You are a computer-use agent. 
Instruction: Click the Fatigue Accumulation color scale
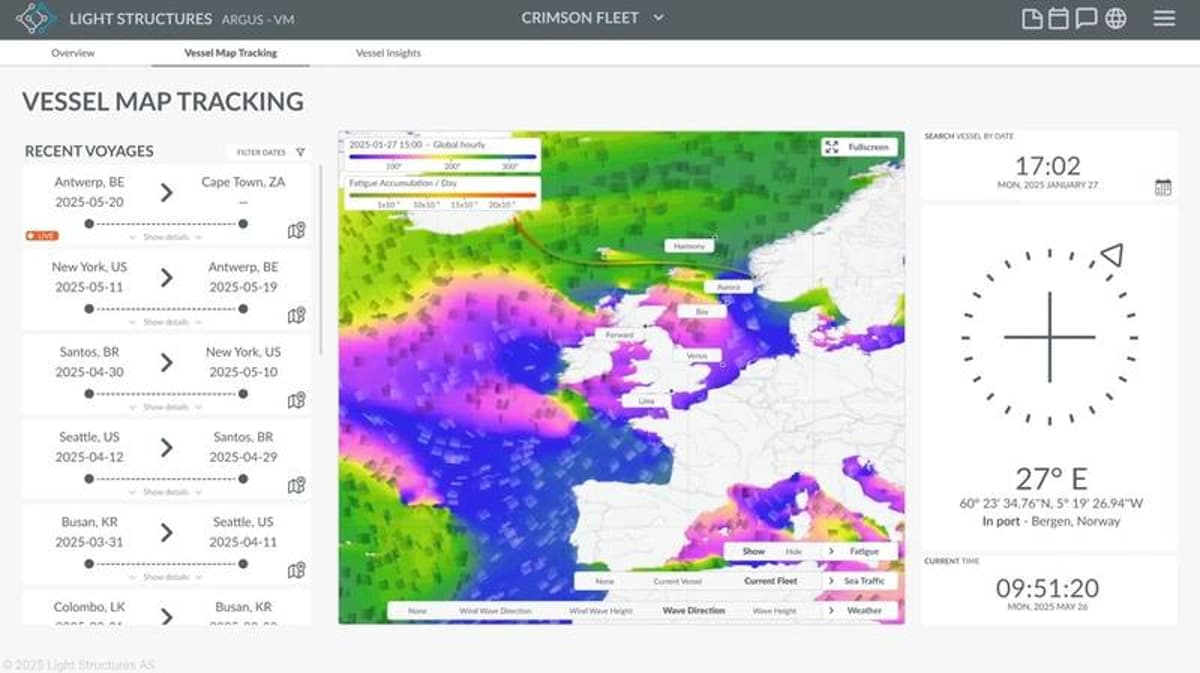coord(440,197)
